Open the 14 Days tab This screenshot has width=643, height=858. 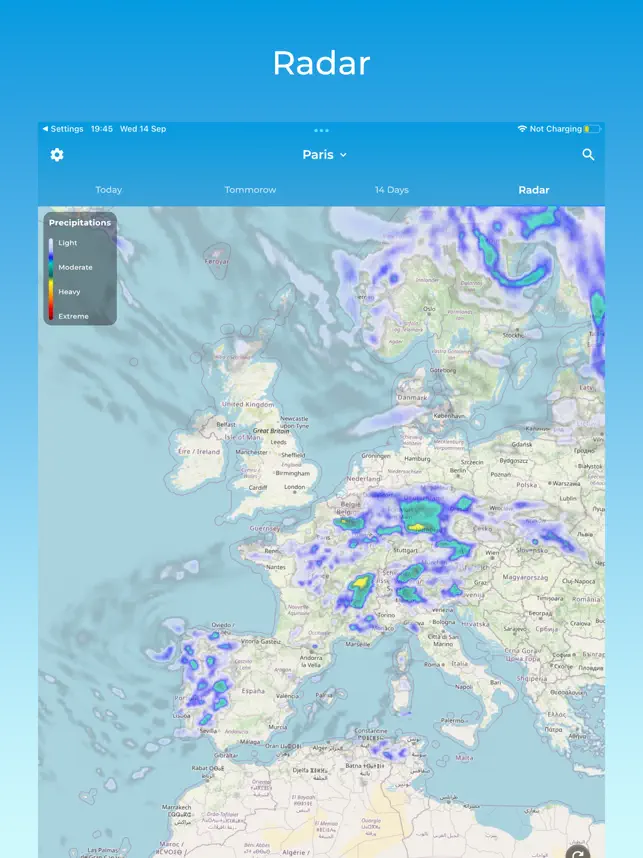click(x=392, y=190)
